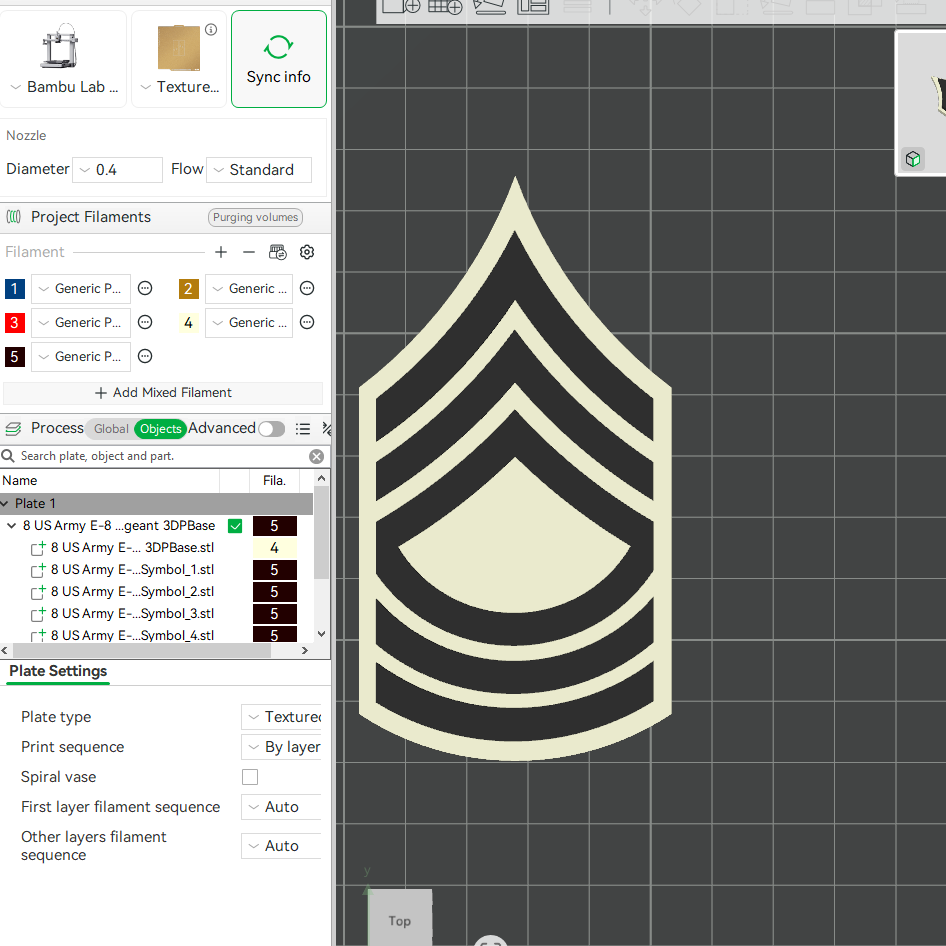Screen dimensions: 946x946
Task: Click the object list horizontal scroll right arrow
Action: tap(305, 650)
